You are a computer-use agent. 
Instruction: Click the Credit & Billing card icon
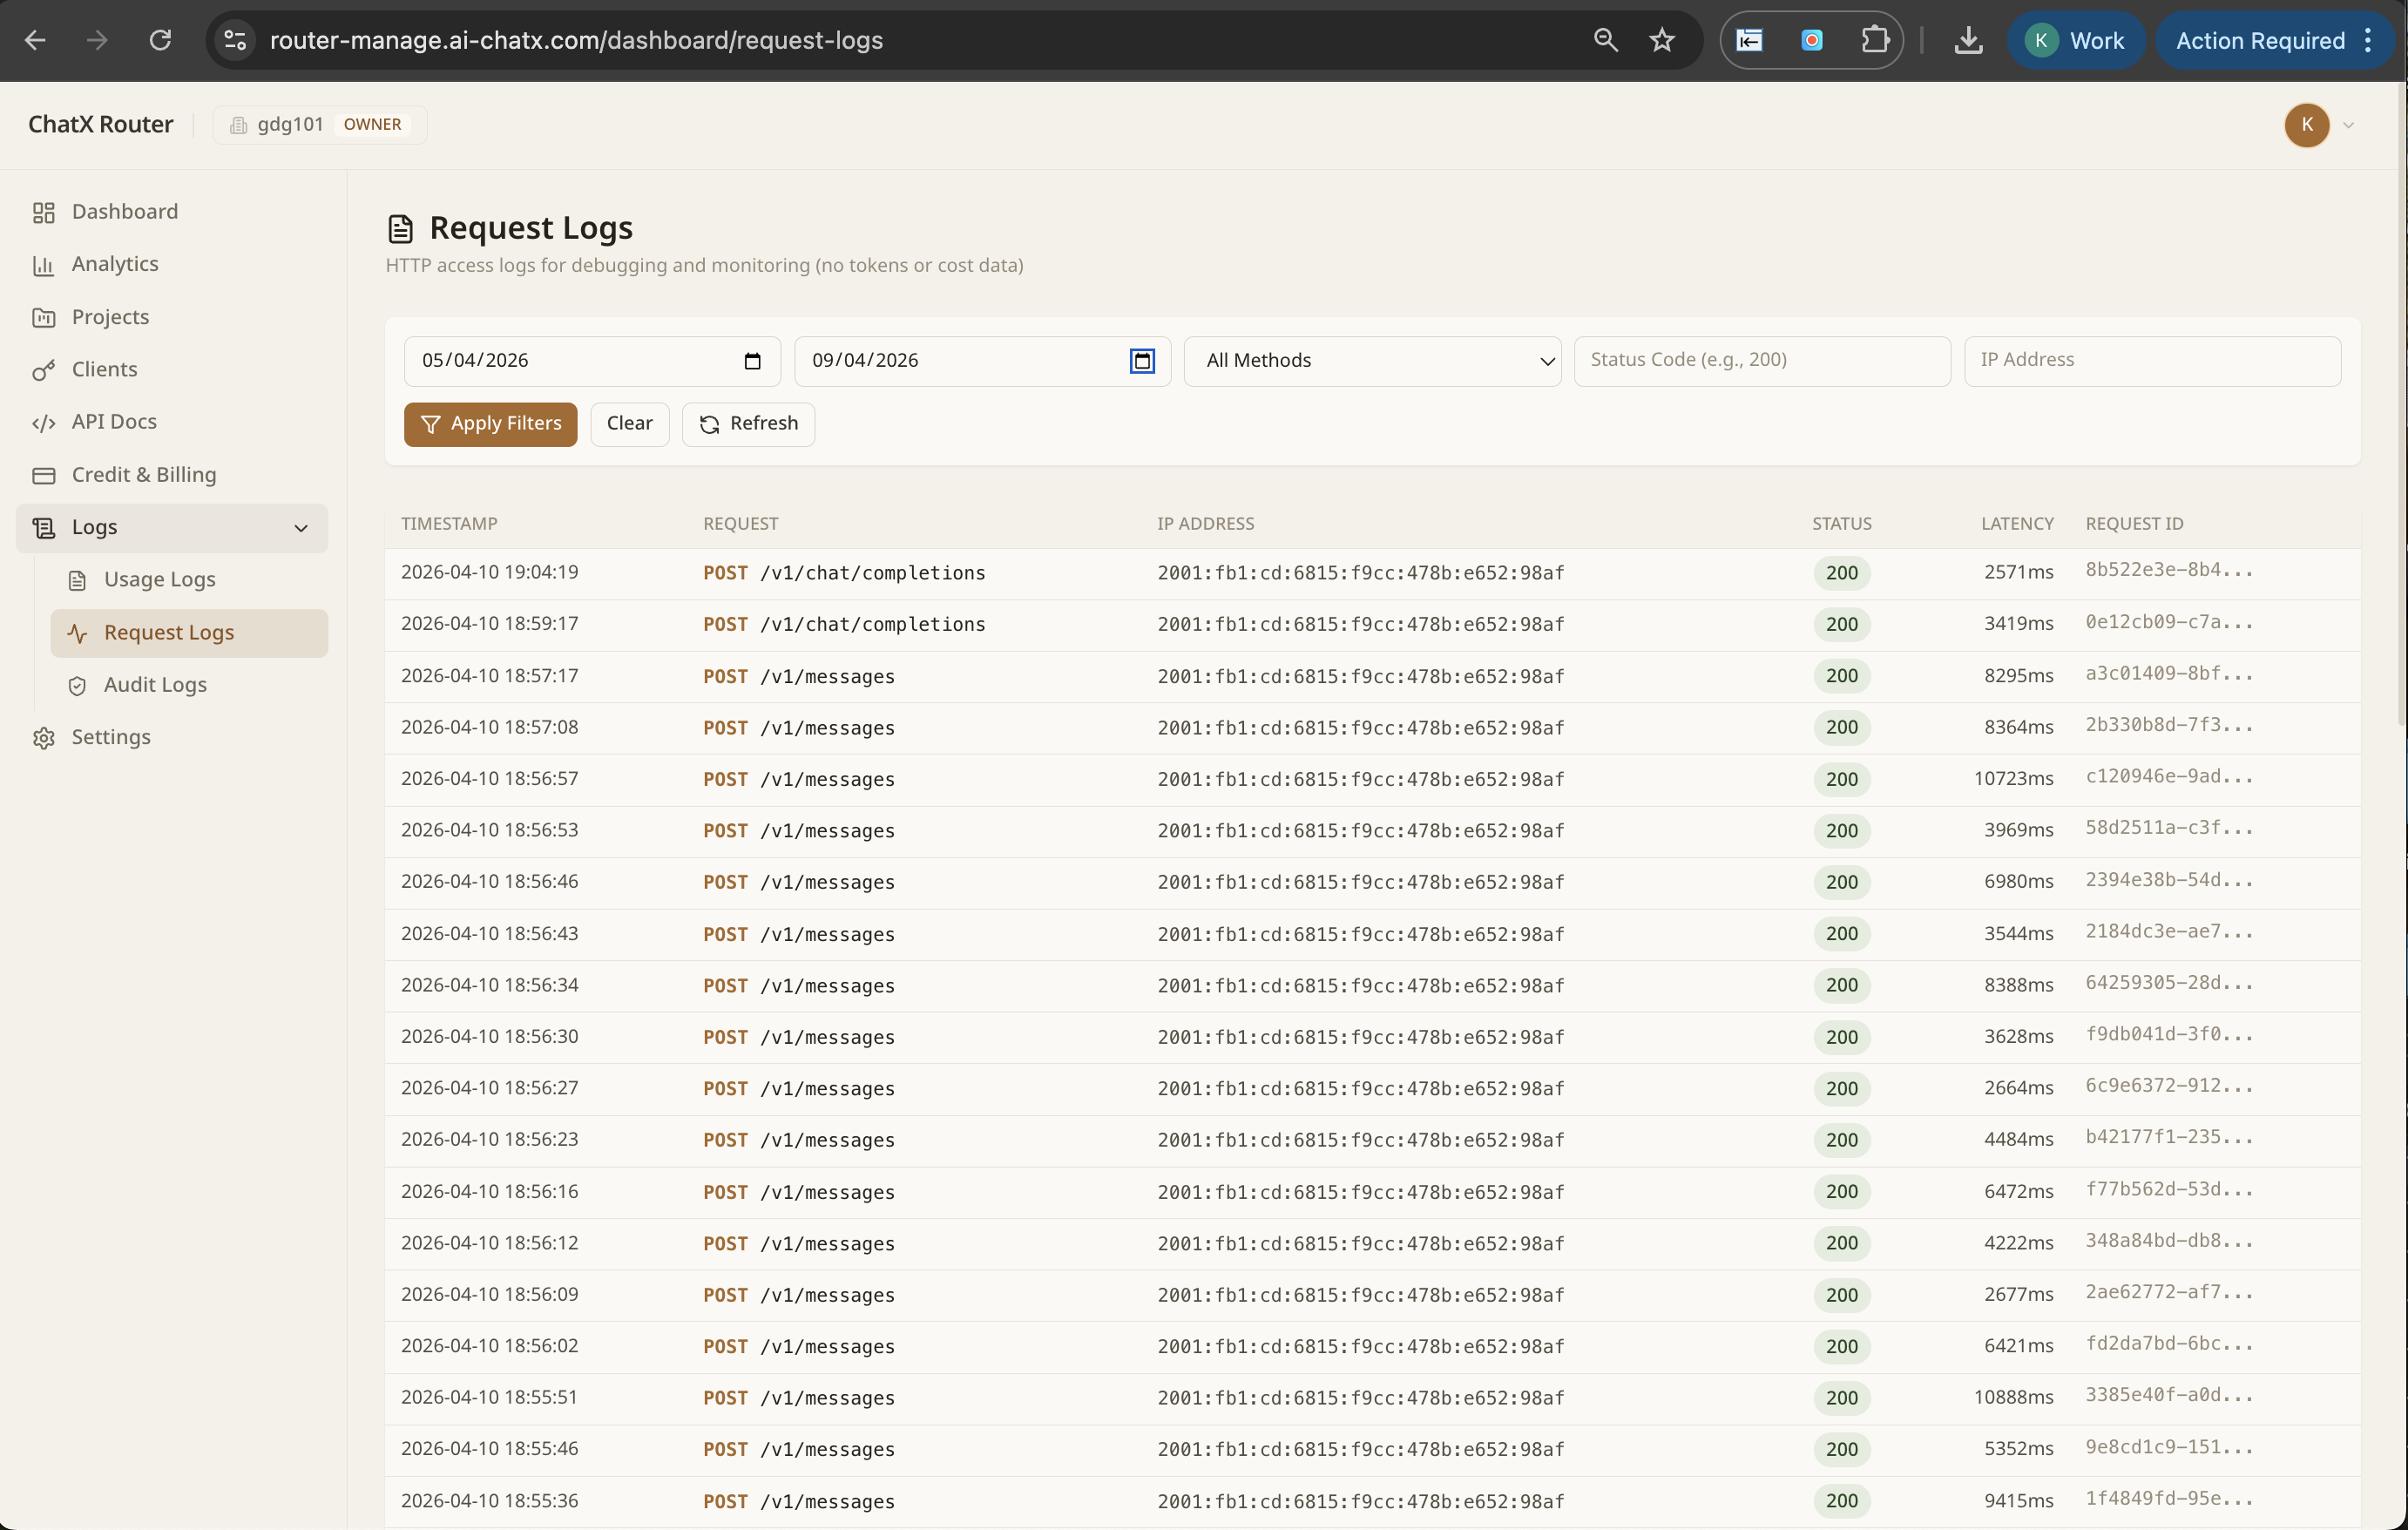44,475
